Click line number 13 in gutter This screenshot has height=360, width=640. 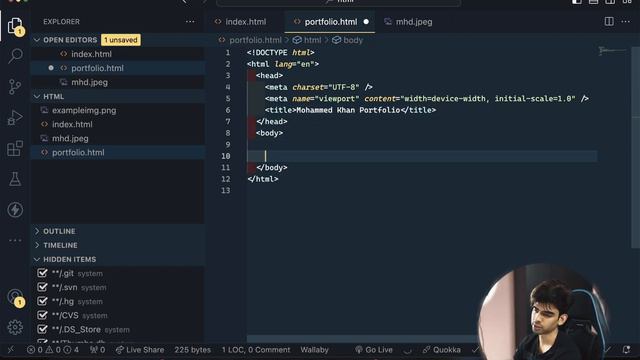pyautogui.click(x=226, y=191)
